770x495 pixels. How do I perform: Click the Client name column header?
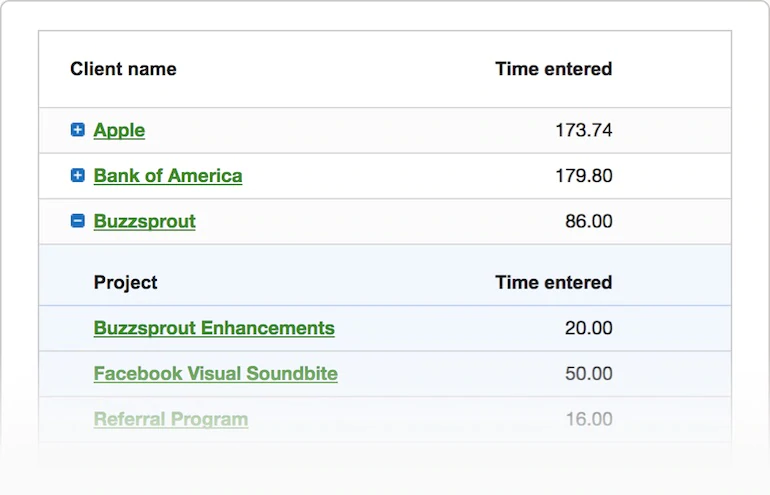pos(123,69)
